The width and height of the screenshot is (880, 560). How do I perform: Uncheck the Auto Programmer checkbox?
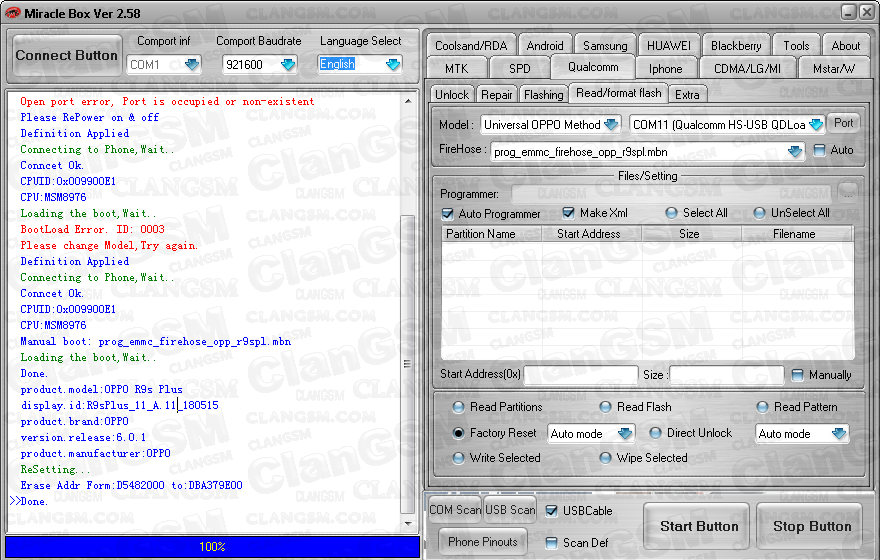(447, 214)
